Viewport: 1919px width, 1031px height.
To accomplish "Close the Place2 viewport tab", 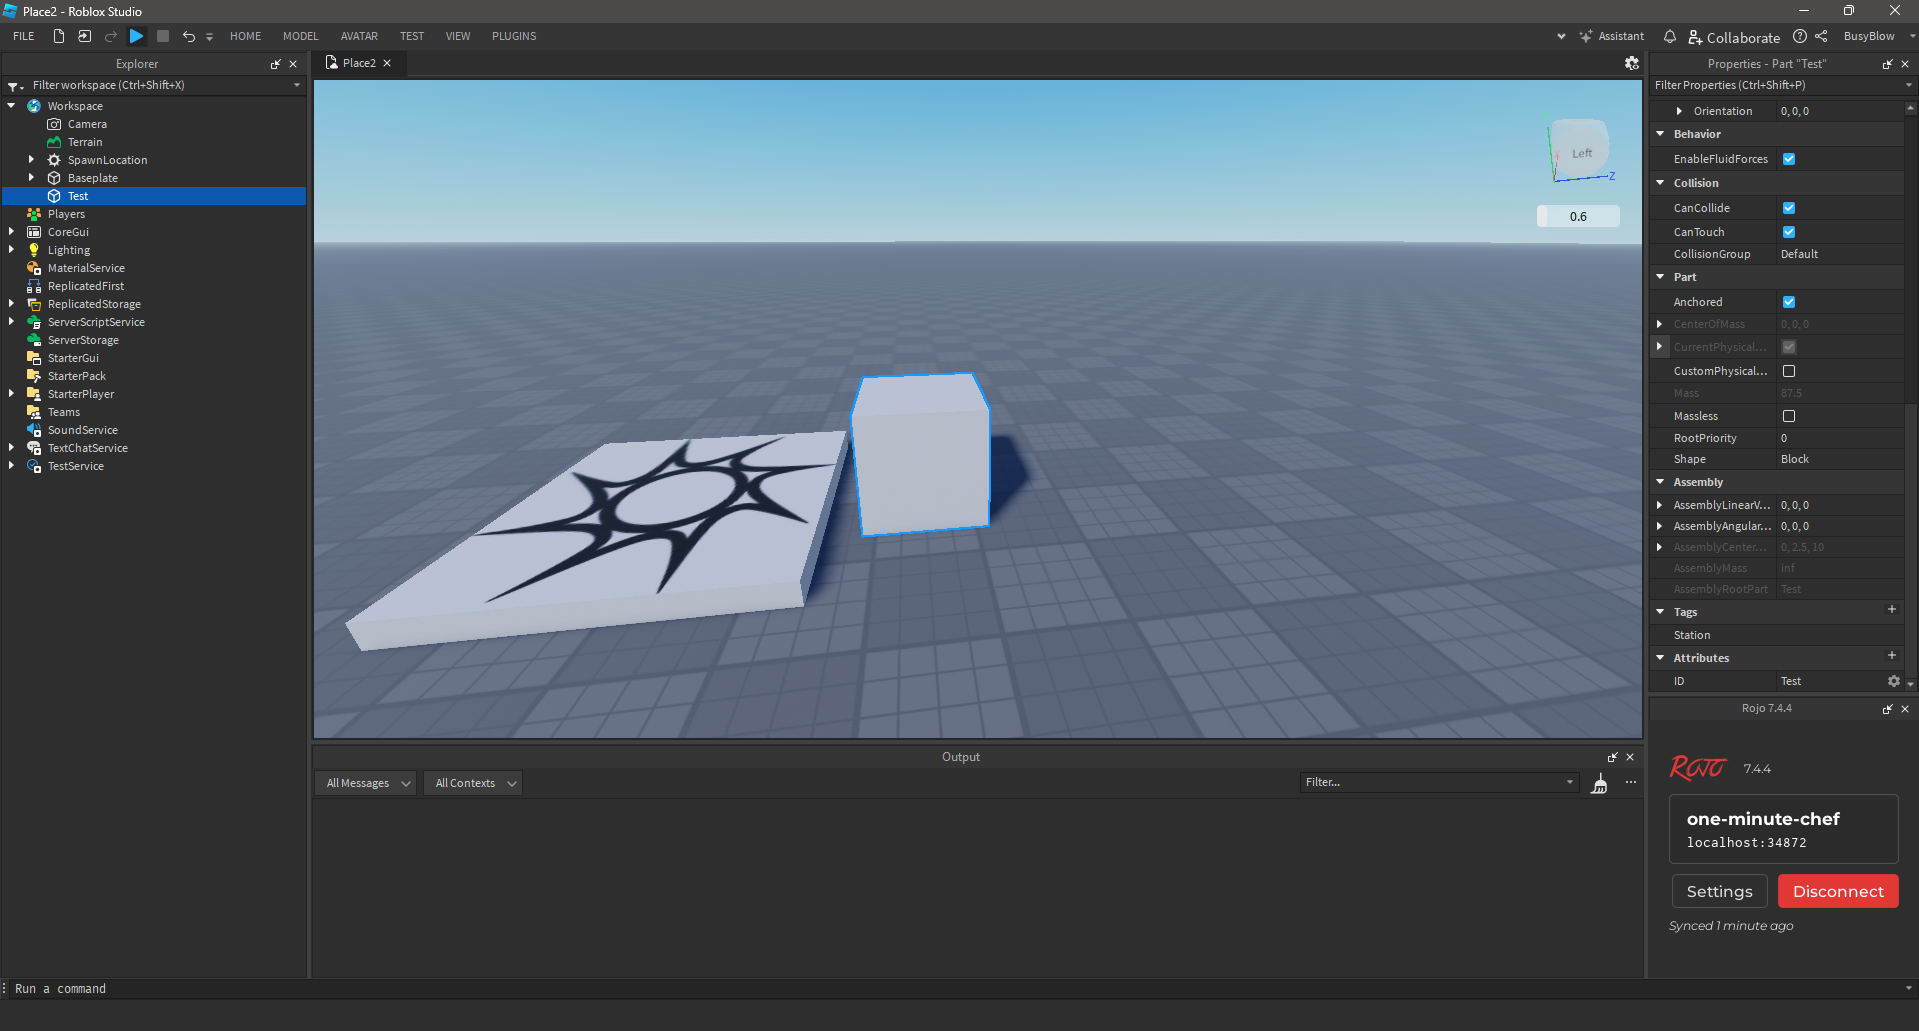I will [x=387, y=63].
